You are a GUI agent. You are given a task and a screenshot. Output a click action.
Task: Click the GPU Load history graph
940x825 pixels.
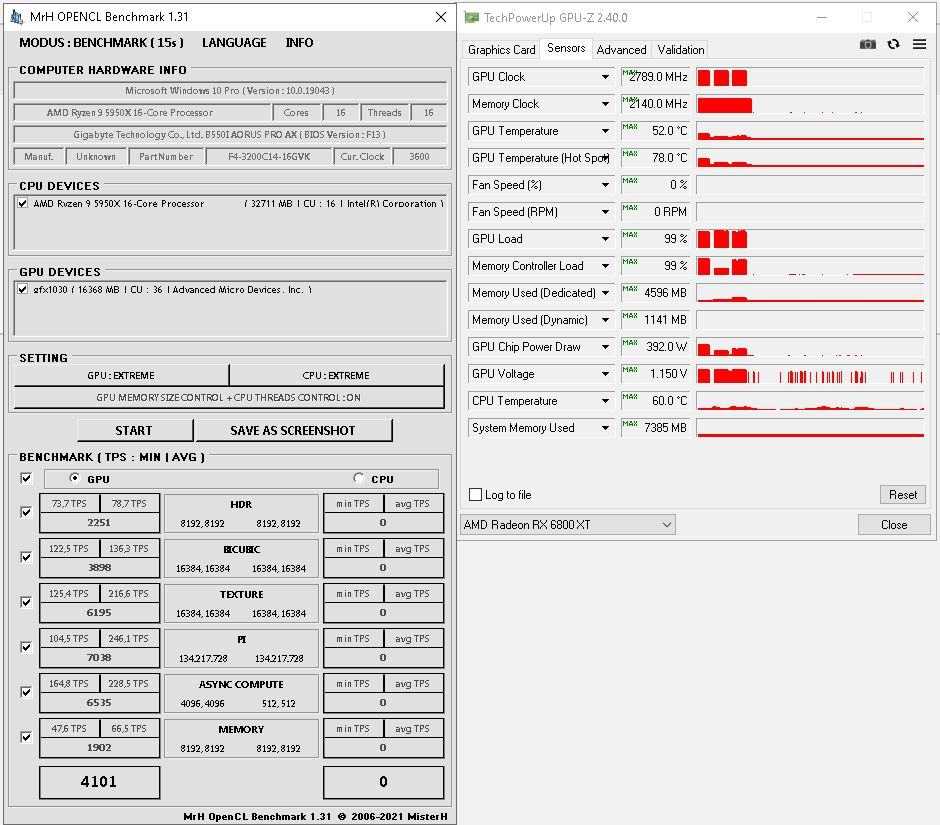tap(809, 239)
